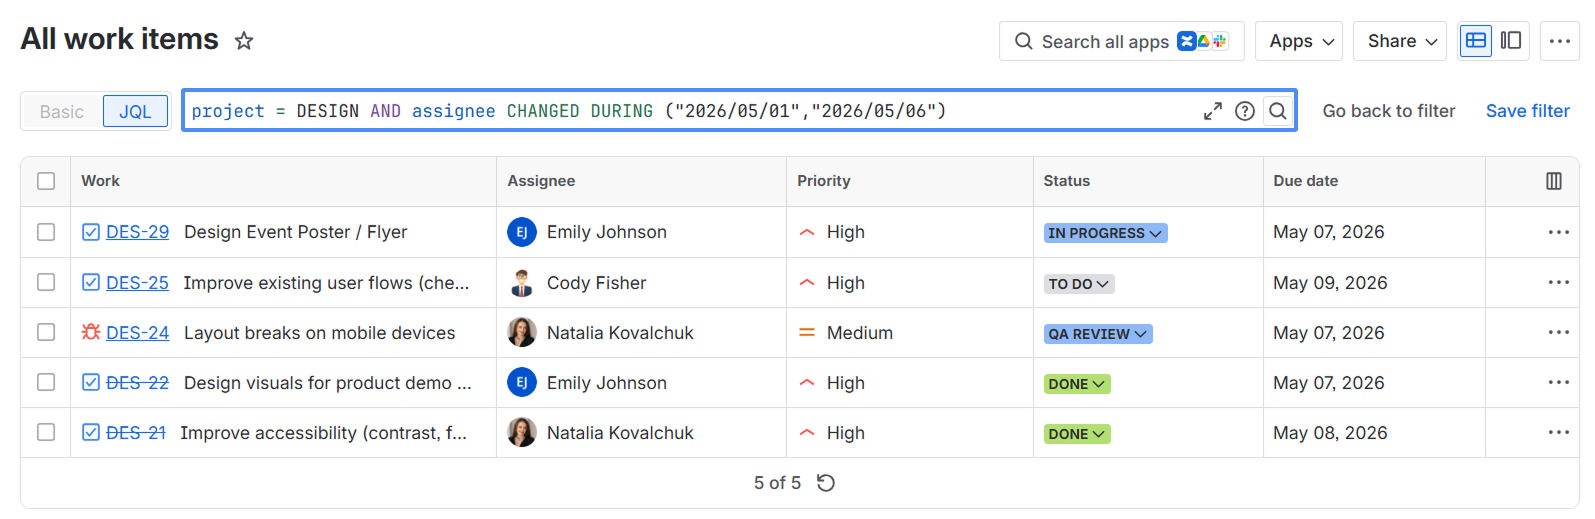Open QA REVIEW status dropdown for DES-24

(1098, 334)
